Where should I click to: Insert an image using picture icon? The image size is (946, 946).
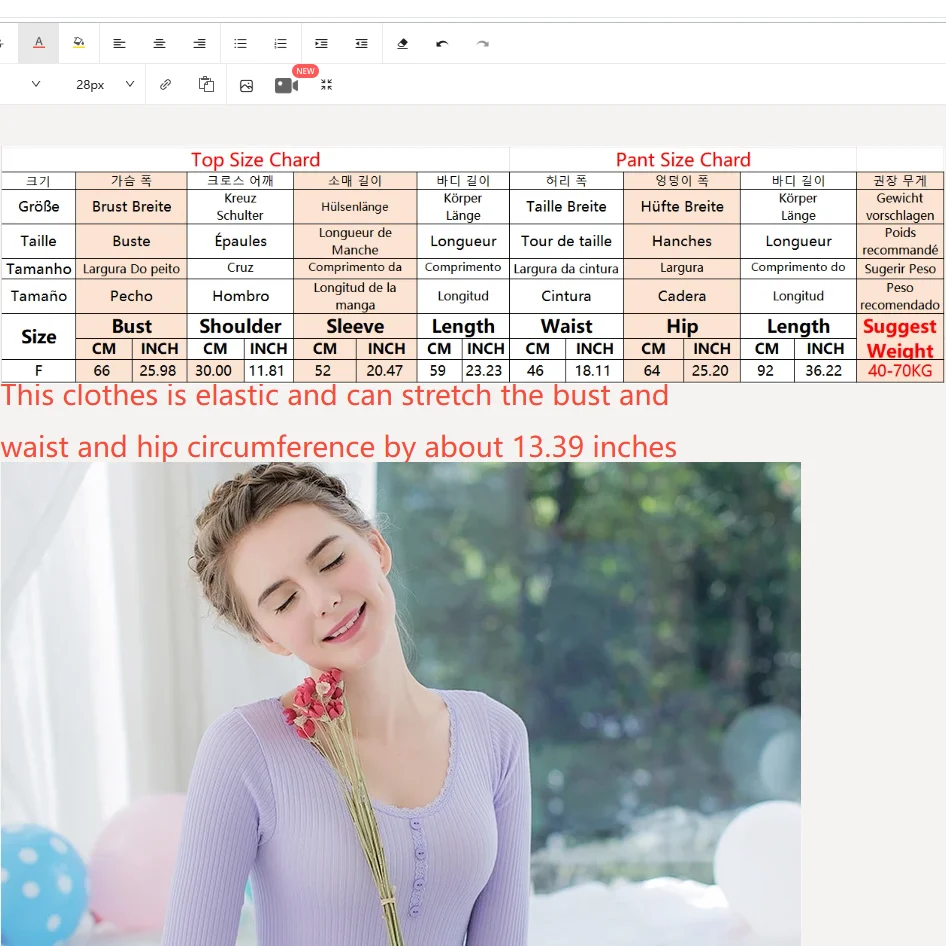tap(246, 85)
